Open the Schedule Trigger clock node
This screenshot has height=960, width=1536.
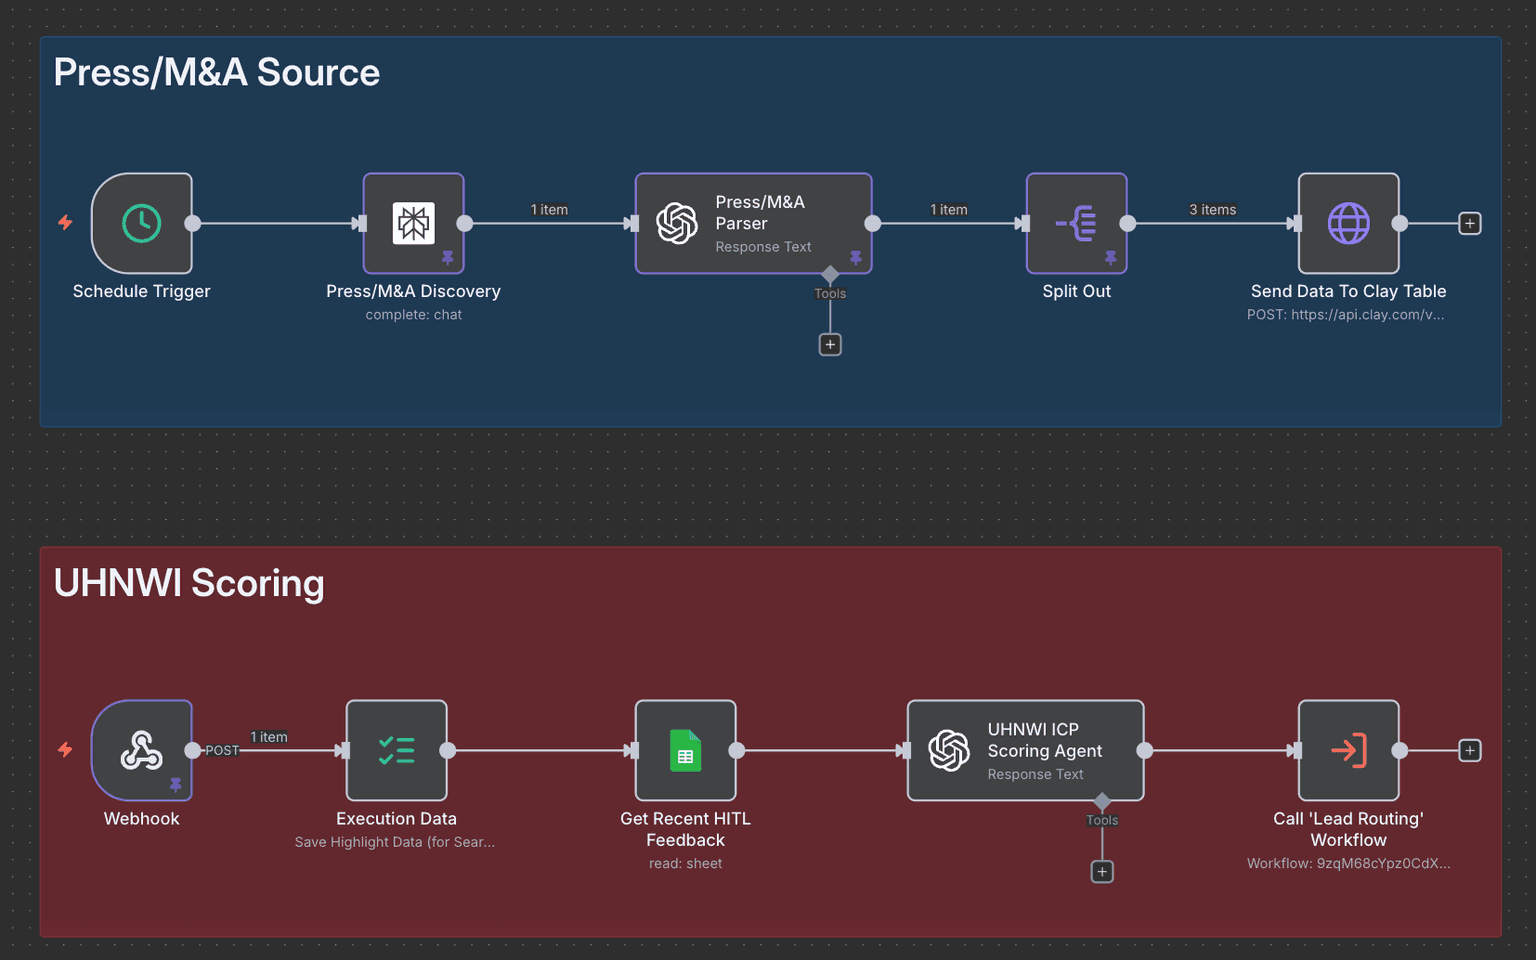click(x=141, y=224)
